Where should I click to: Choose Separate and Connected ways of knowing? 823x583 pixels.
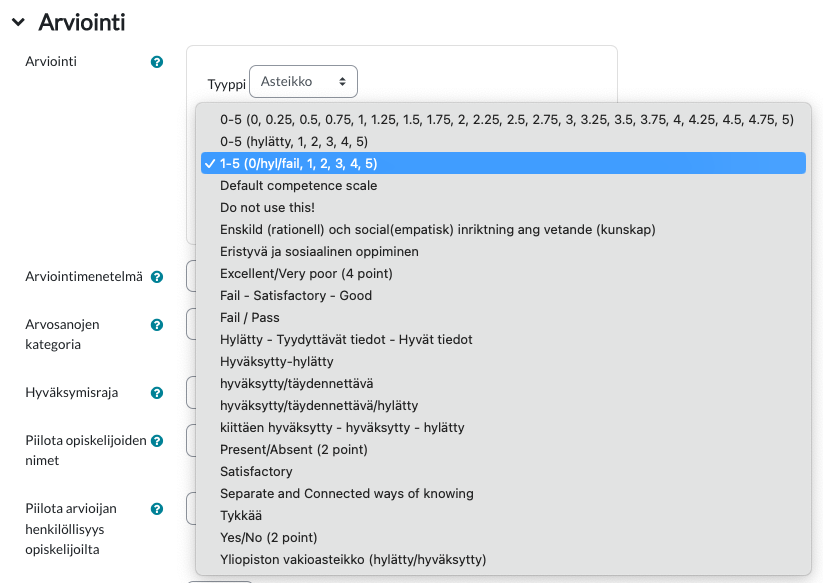point(503,493)
